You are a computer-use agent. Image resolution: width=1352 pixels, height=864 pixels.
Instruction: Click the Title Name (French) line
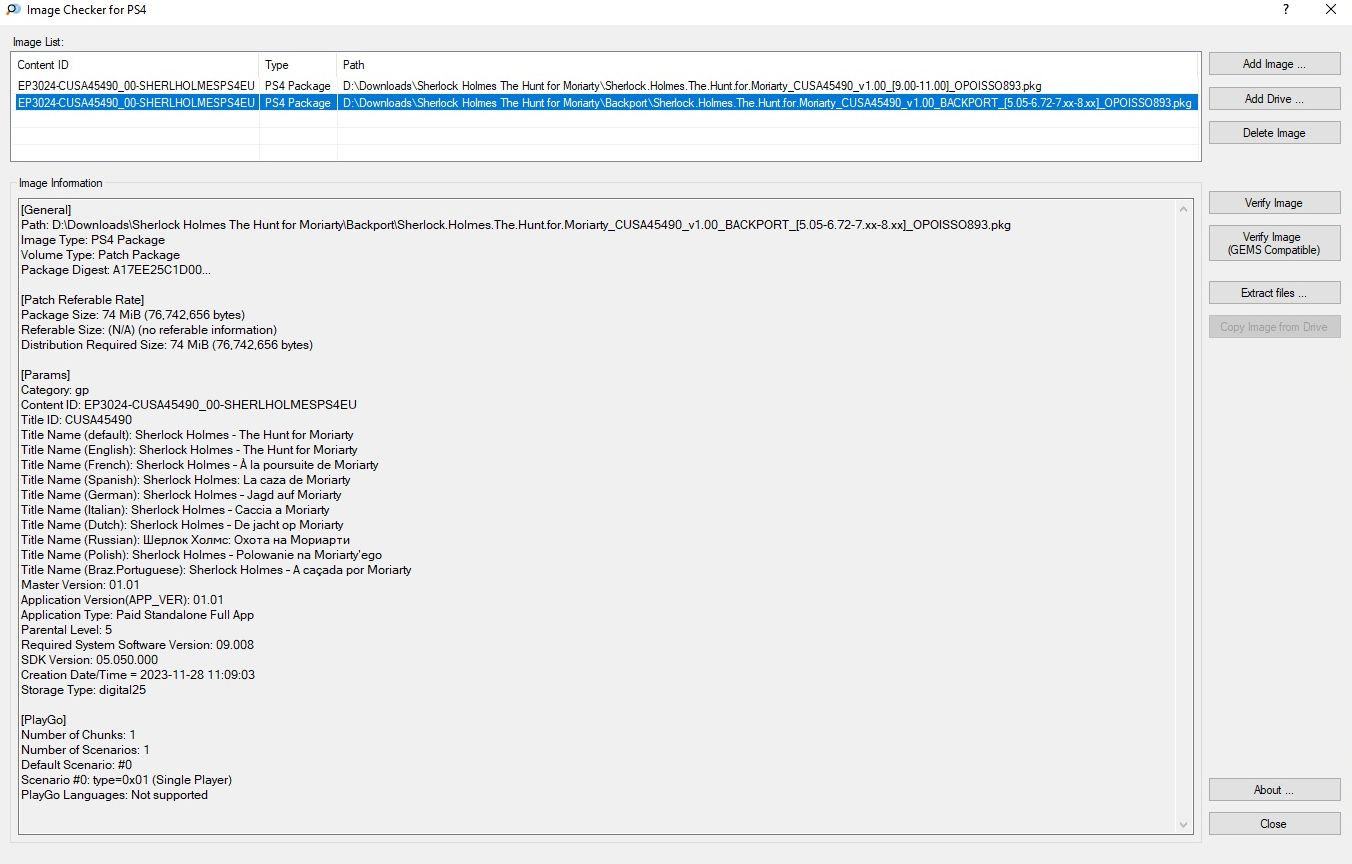pyautogui.click(x=200, y=465)
